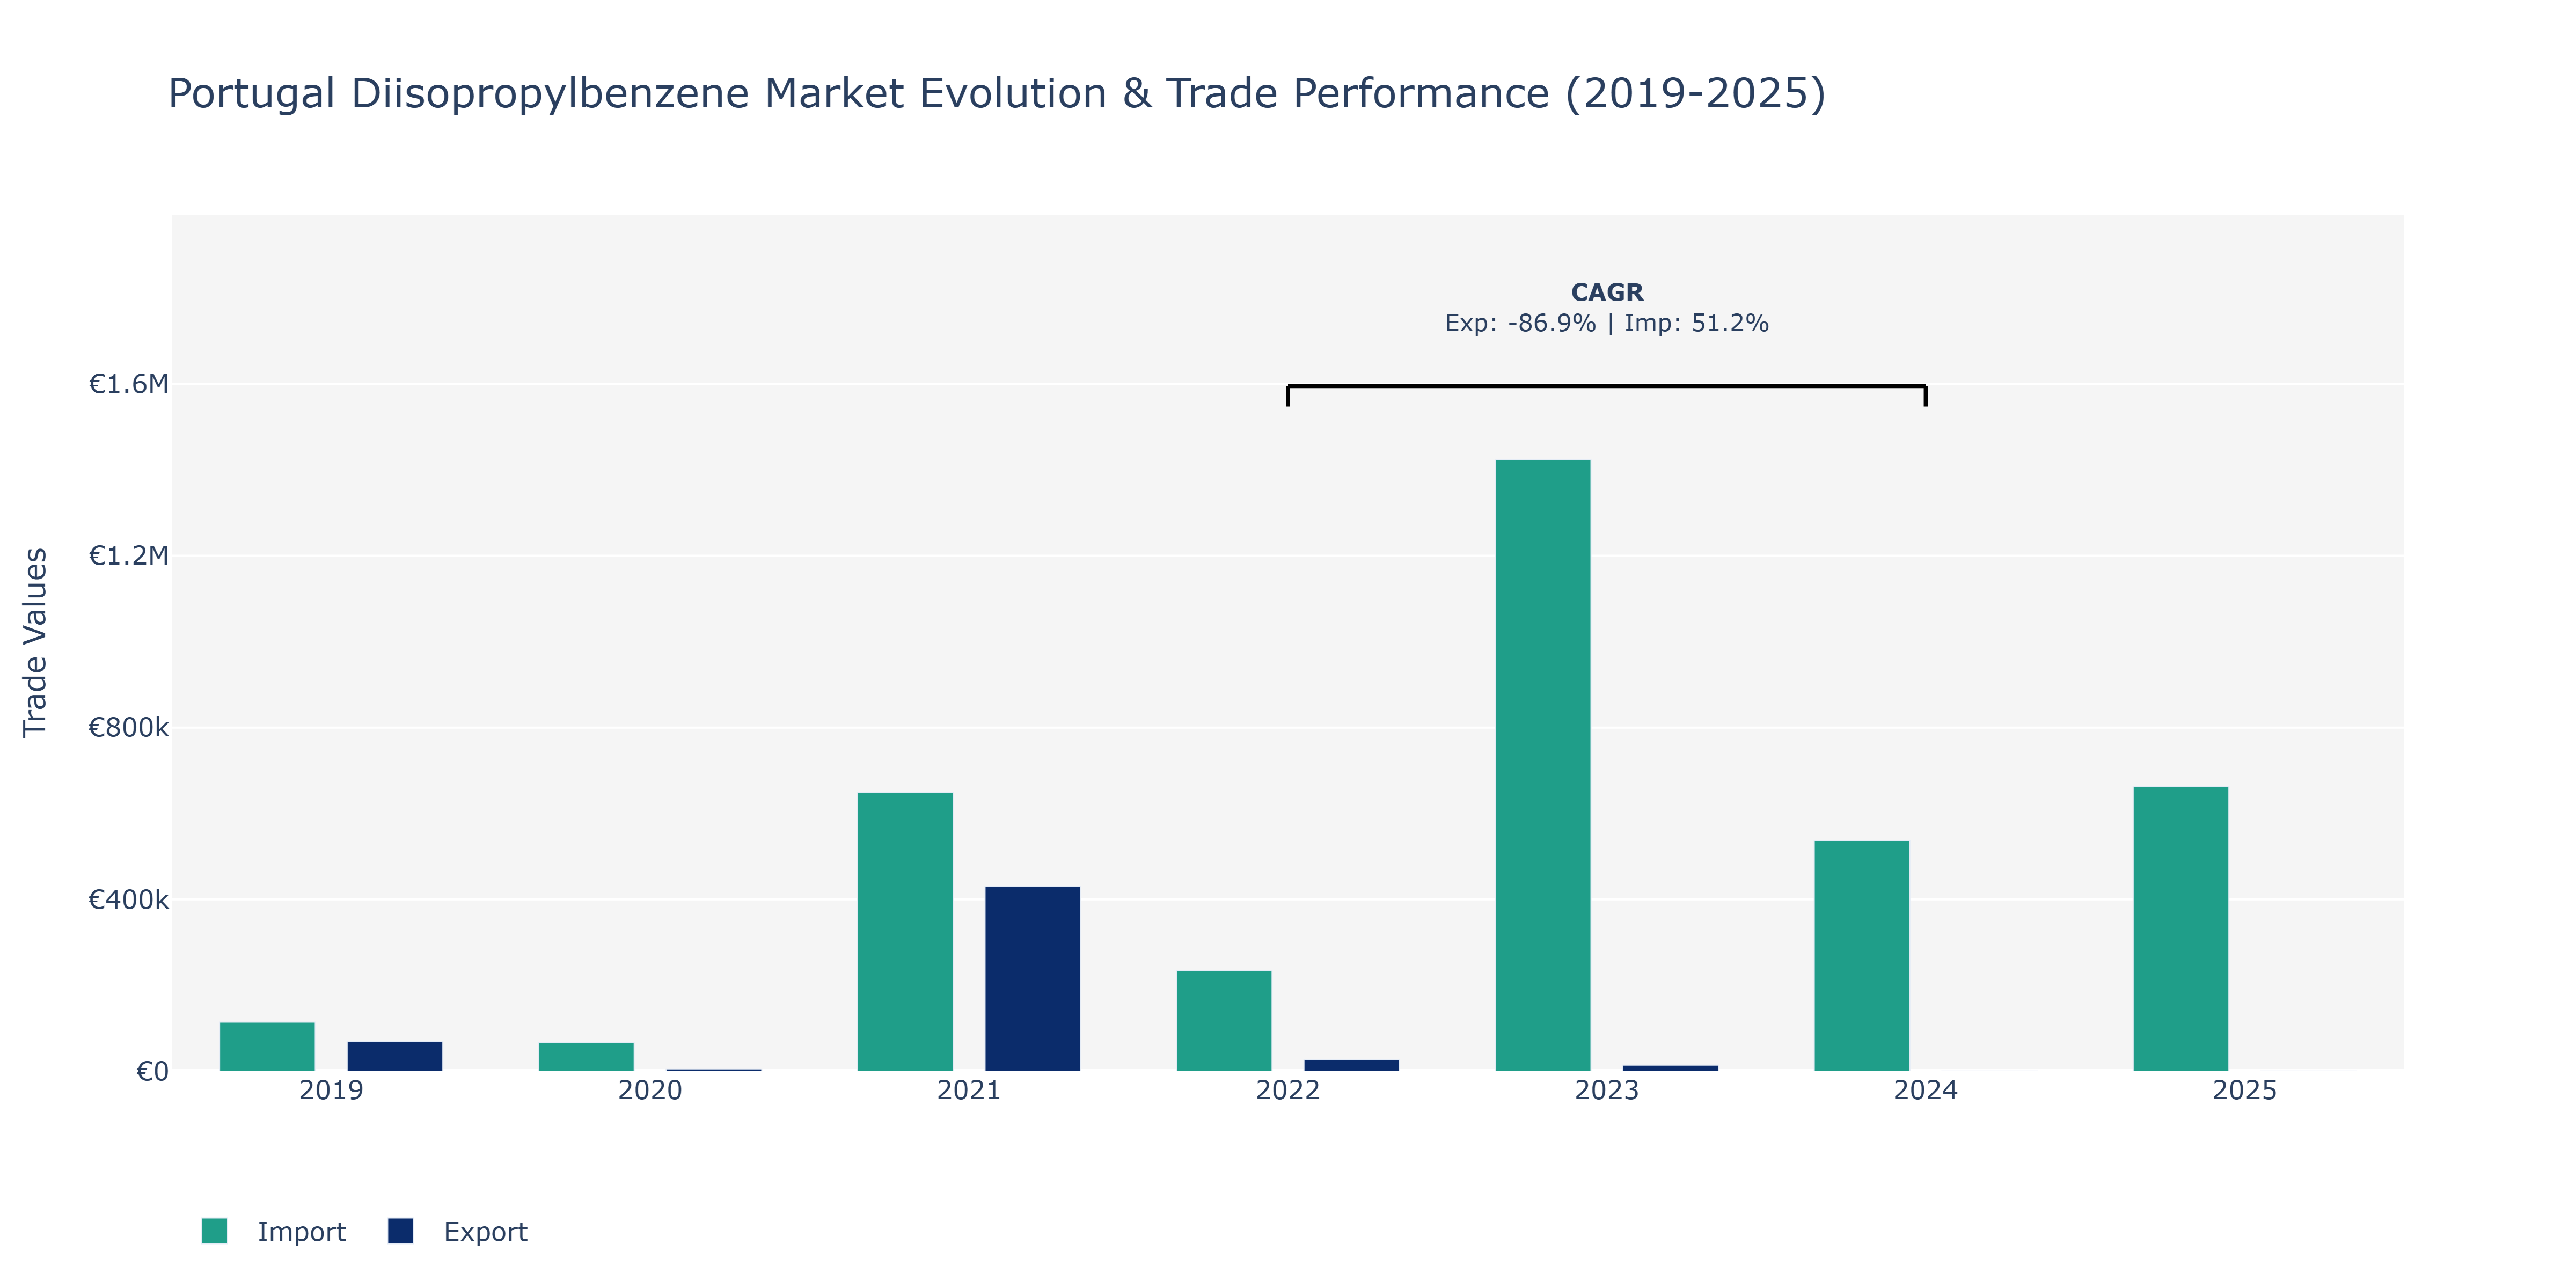This screenshot has height=1288, width=2576.
Task: Click the 2019 x-axis label
Action: [331, 1090]
